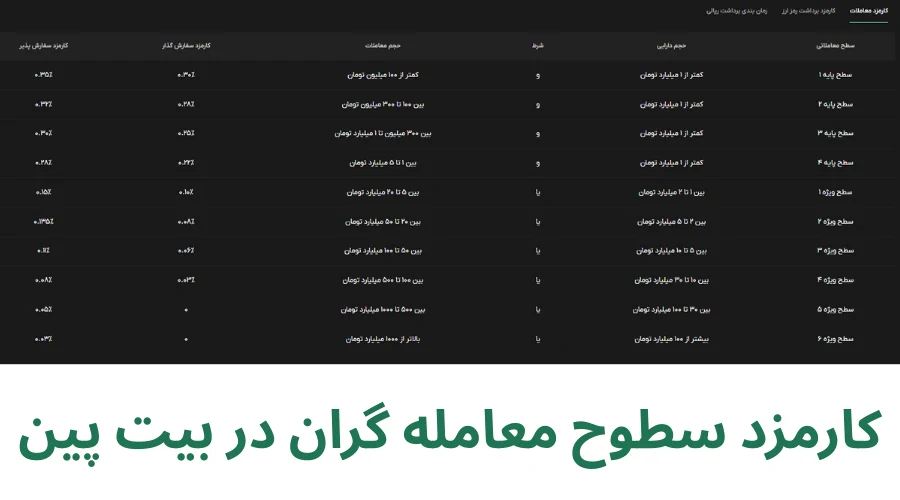Click taker fee ۰.۰۵٪ in سطح ویژه ۵ row

tap(44, 309)
